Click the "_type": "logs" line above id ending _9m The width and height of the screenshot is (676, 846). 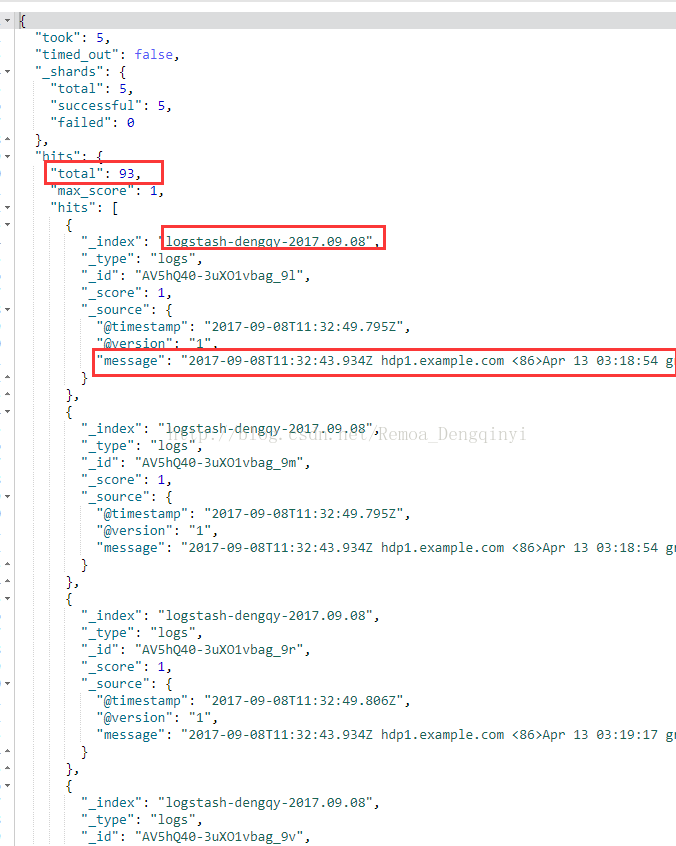pos(142,446)
